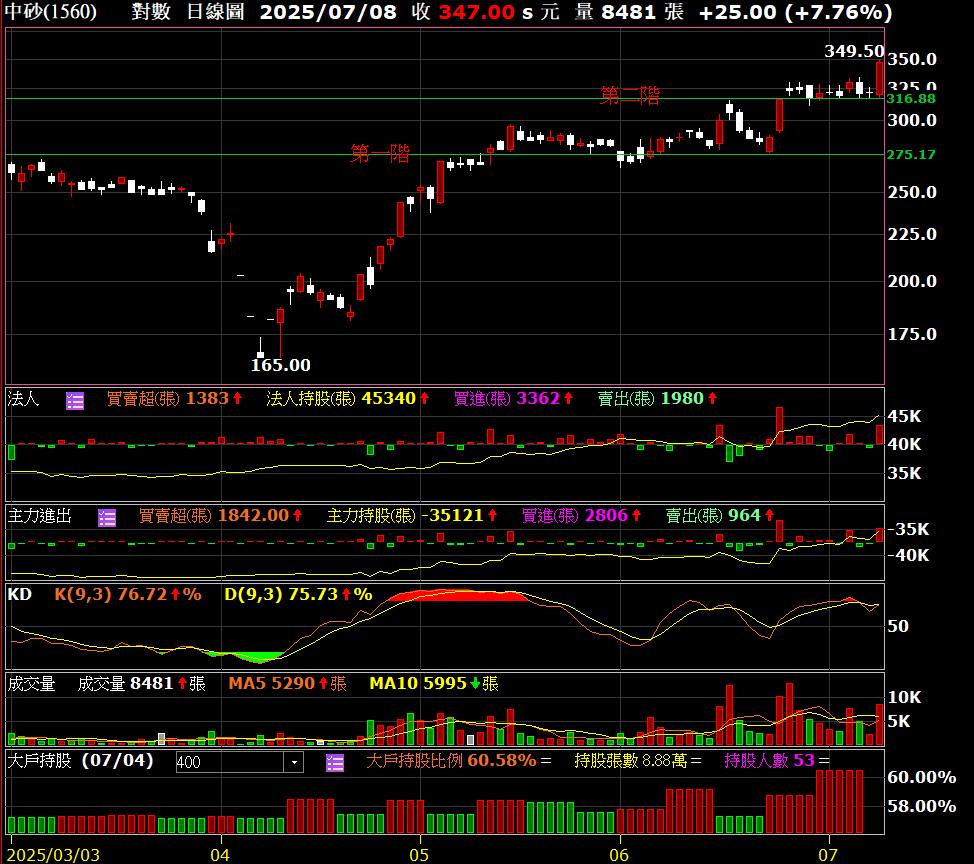Expand the 400 threshold dropdown arrow
Viewport: 974px width, 864px height.
[294, 762]
